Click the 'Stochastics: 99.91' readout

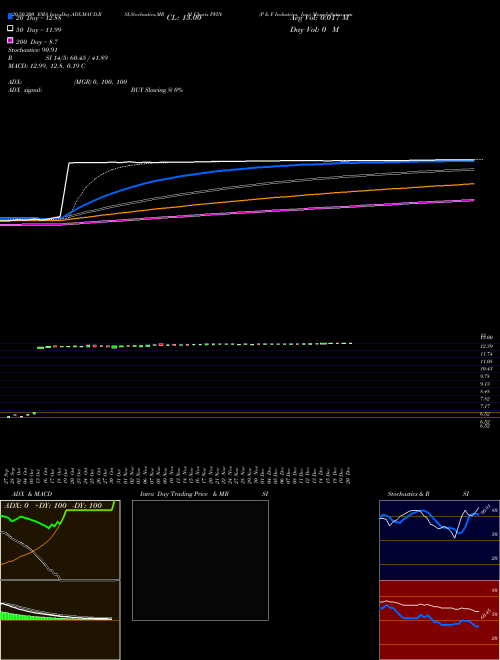33,50
